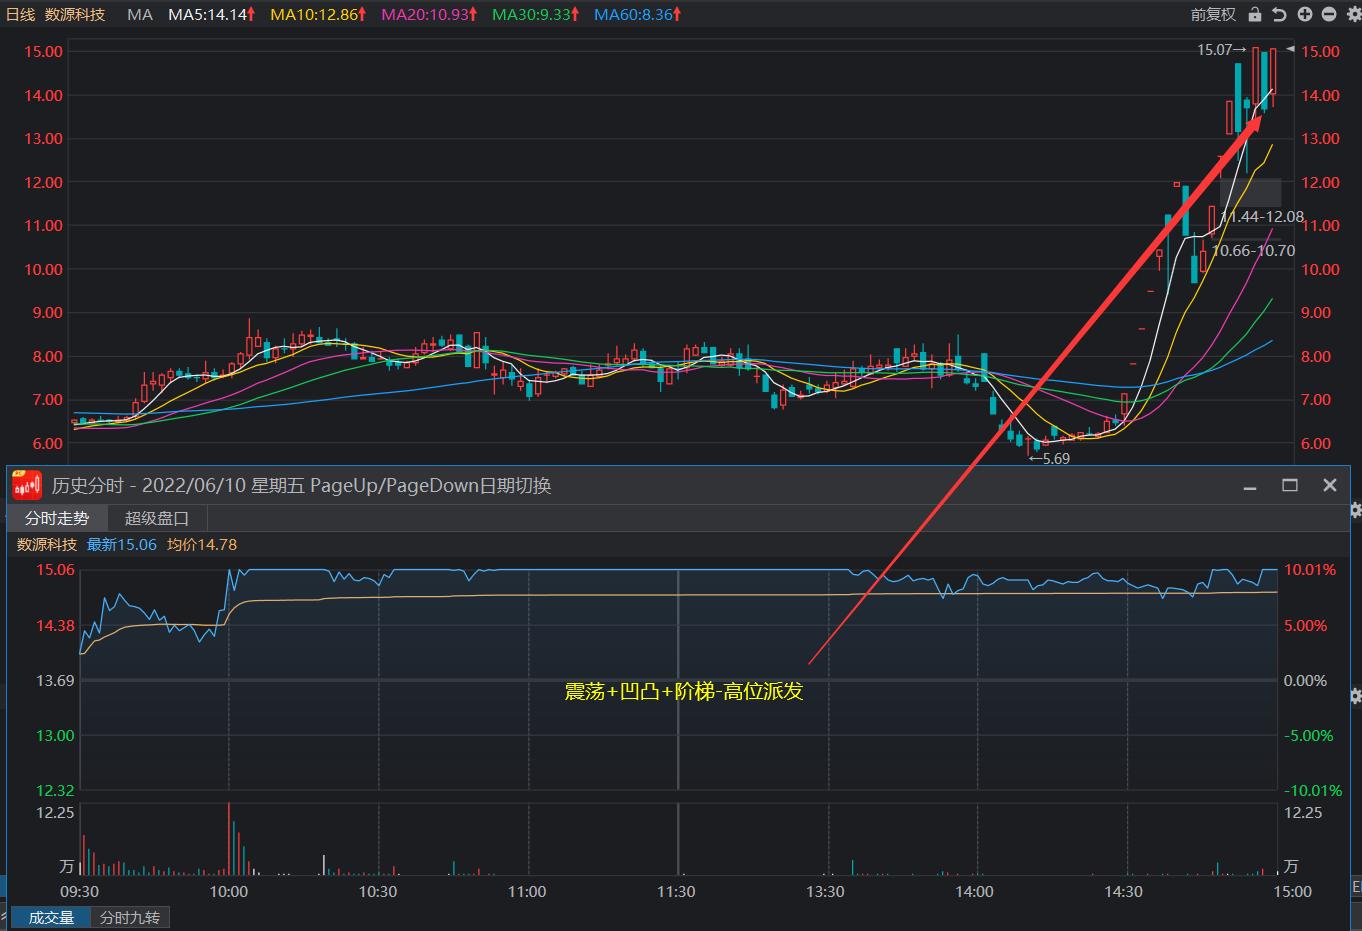This screenshot has width=1362, height=931.
Task: Click the white triangle marker next to 15.00
Action: pyautogui.click(x=1290, y=49)
